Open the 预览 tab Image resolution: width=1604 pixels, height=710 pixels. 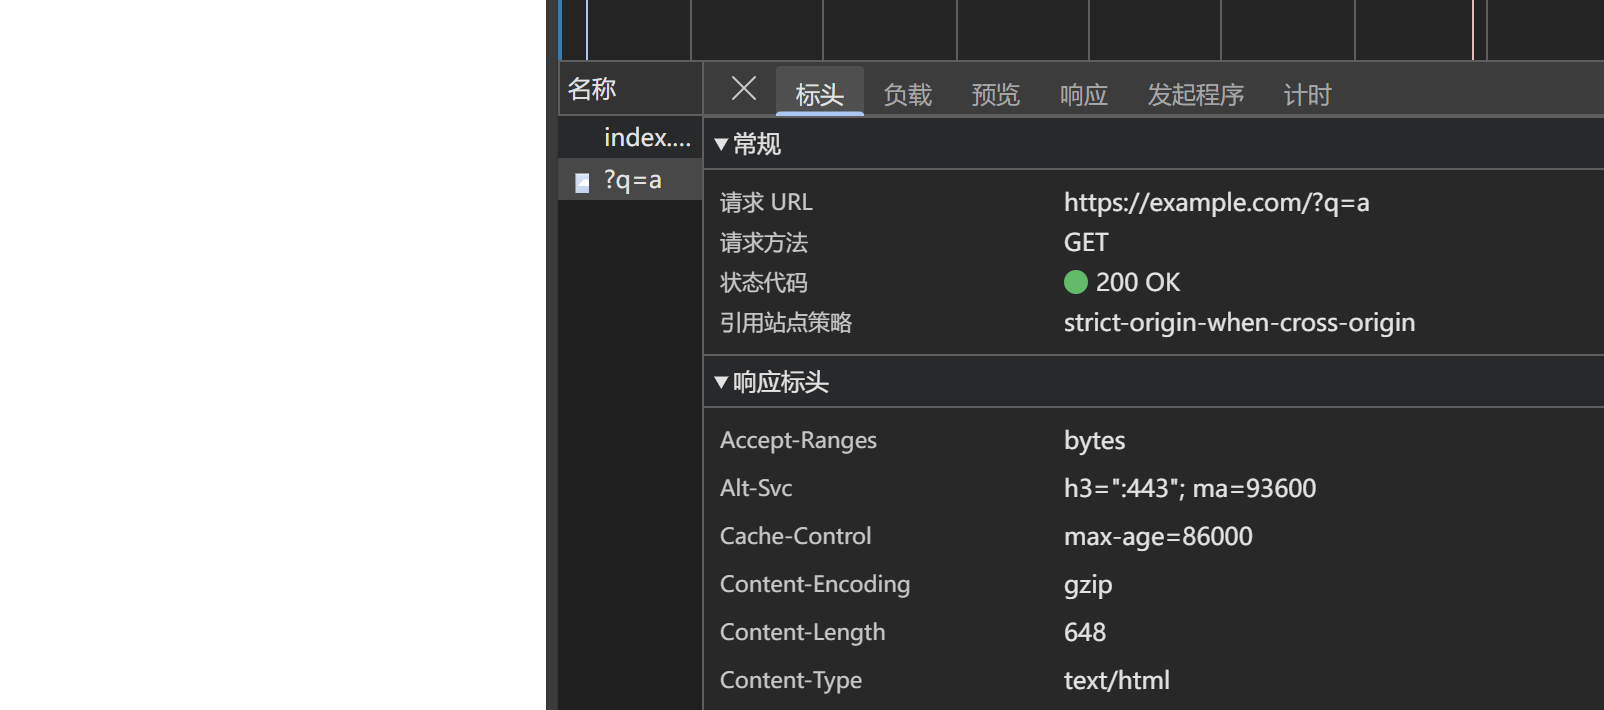pos(995,95)
